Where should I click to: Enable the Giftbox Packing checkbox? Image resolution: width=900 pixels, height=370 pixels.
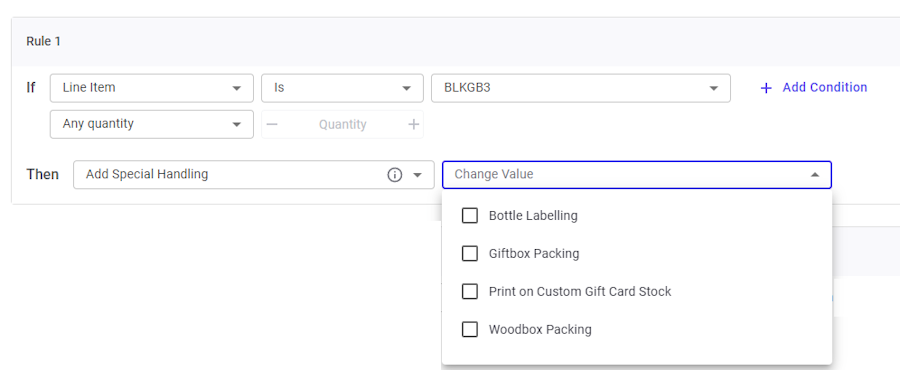coord(470,254)
